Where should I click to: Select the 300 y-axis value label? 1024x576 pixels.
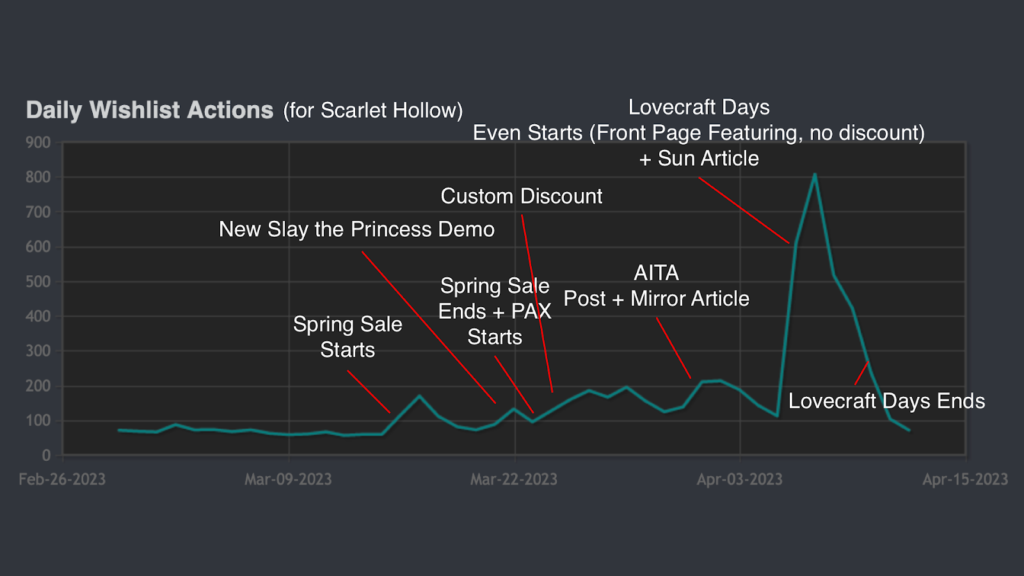pos(38,351)
